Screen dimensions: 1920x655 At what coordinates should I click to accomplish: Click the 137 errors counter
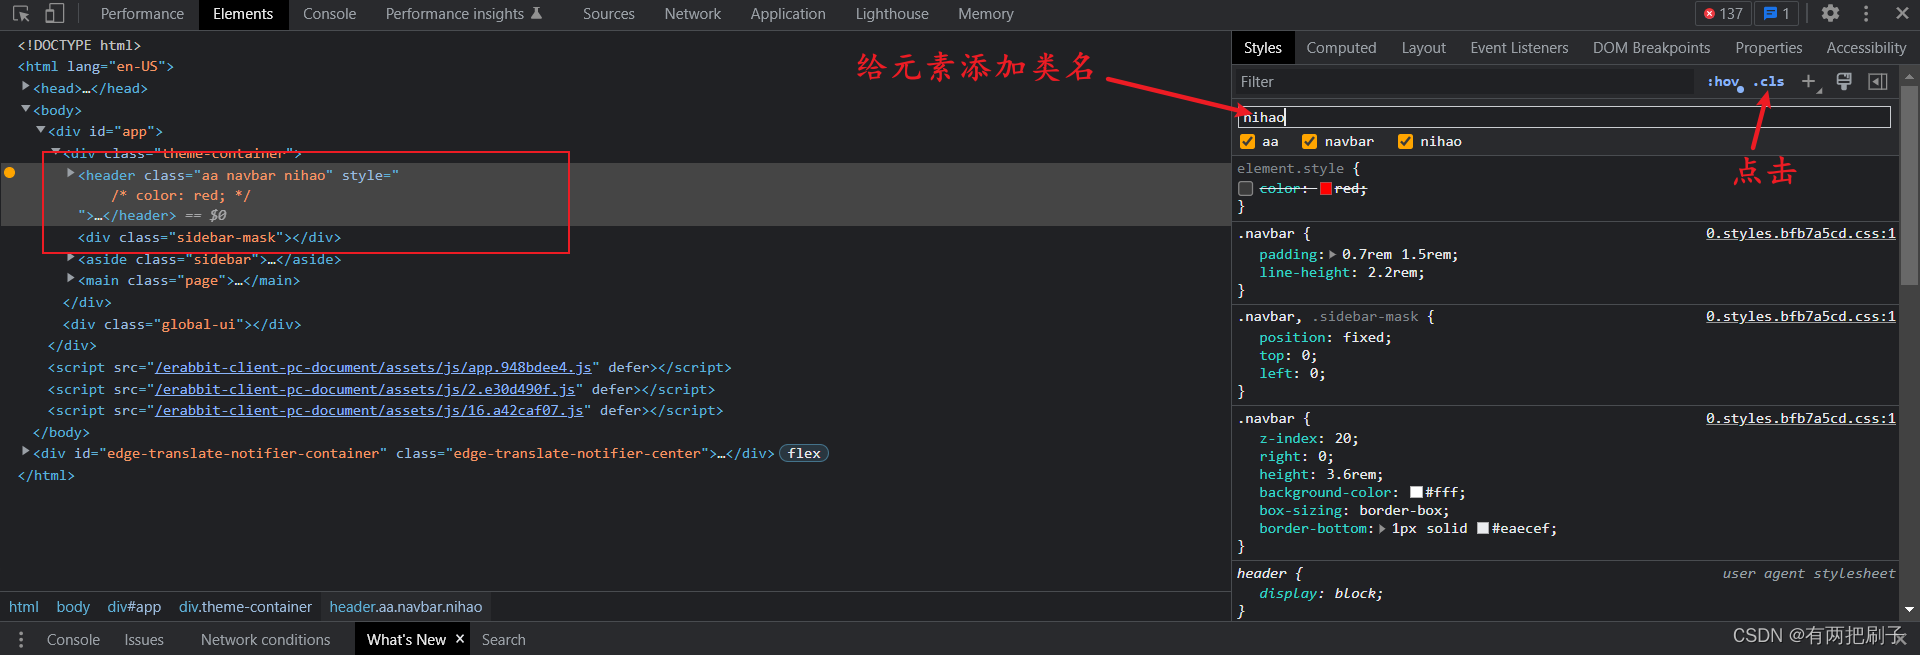click(1723, 13)
